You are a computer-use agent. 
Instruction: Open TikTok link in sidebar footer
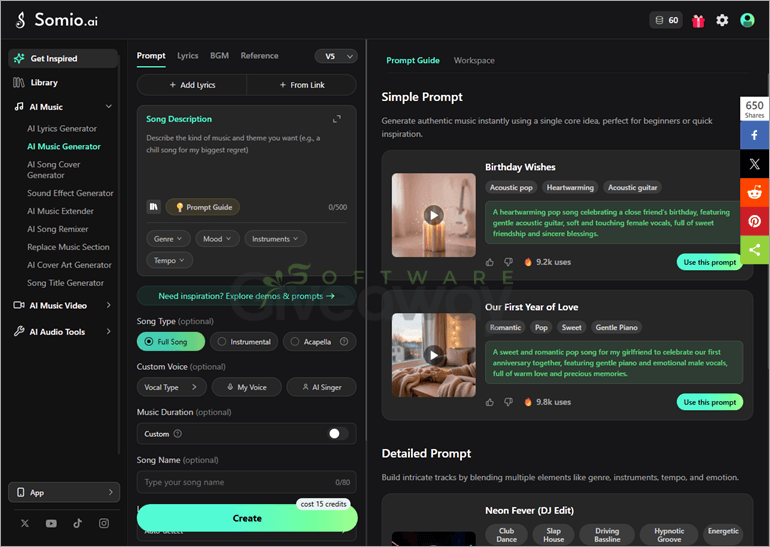click(78, 523)
